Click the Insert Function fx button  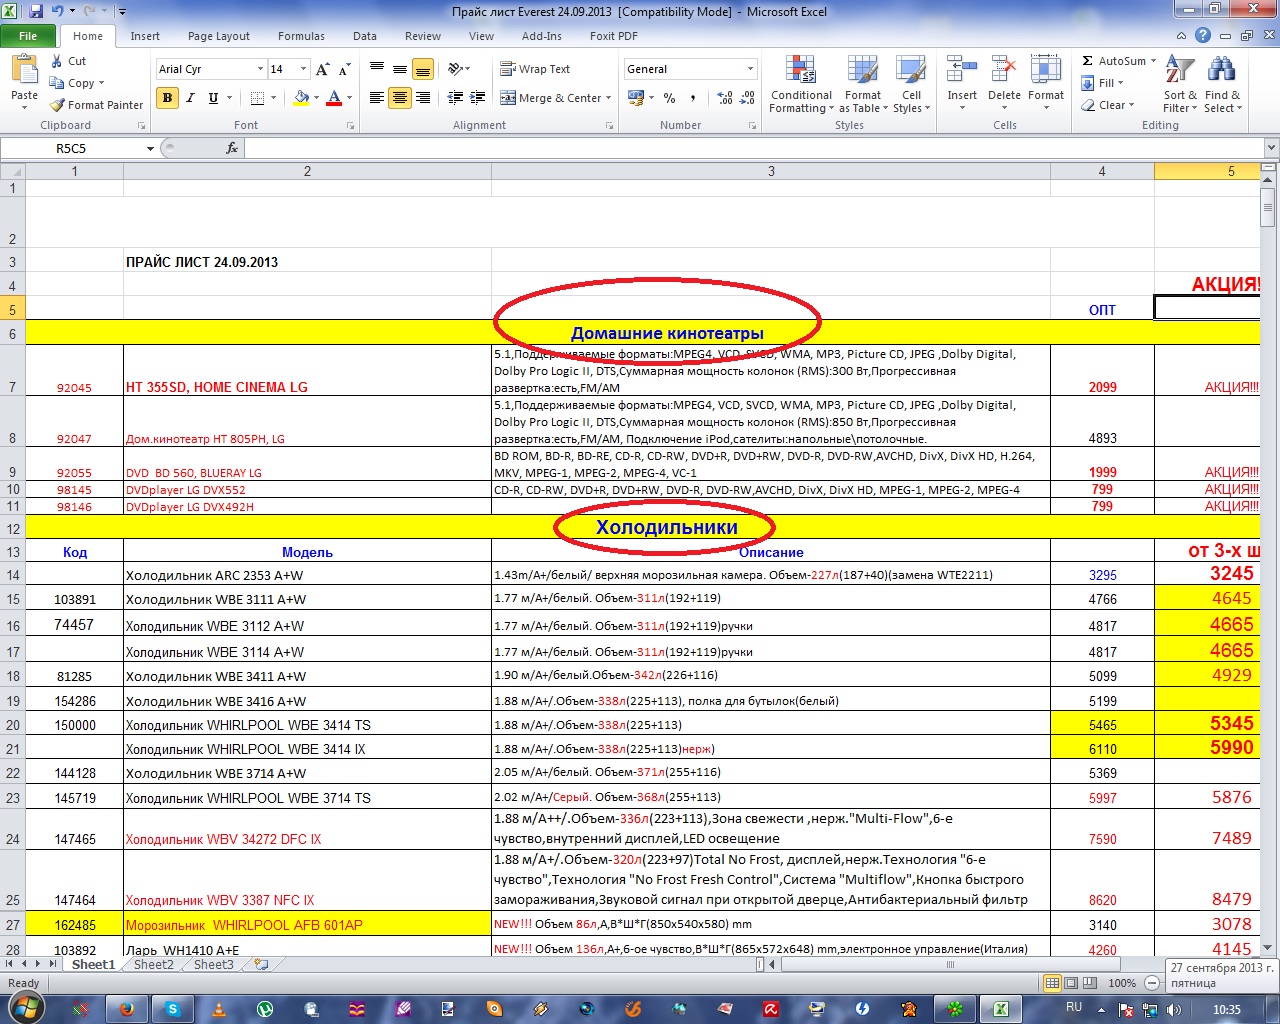[x=232, y=148]
